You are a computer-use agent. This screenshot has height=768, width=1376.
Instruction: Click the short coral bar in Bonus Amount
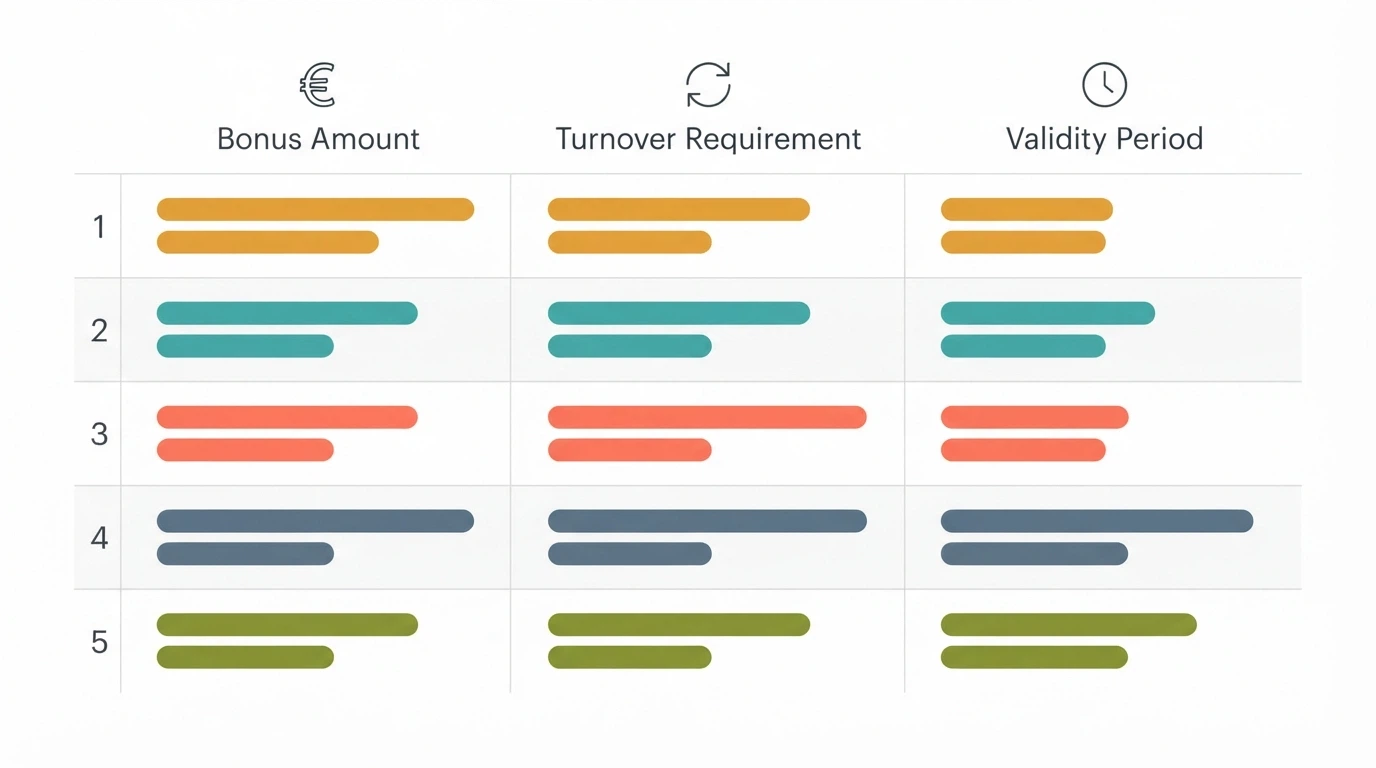(245, 450)
